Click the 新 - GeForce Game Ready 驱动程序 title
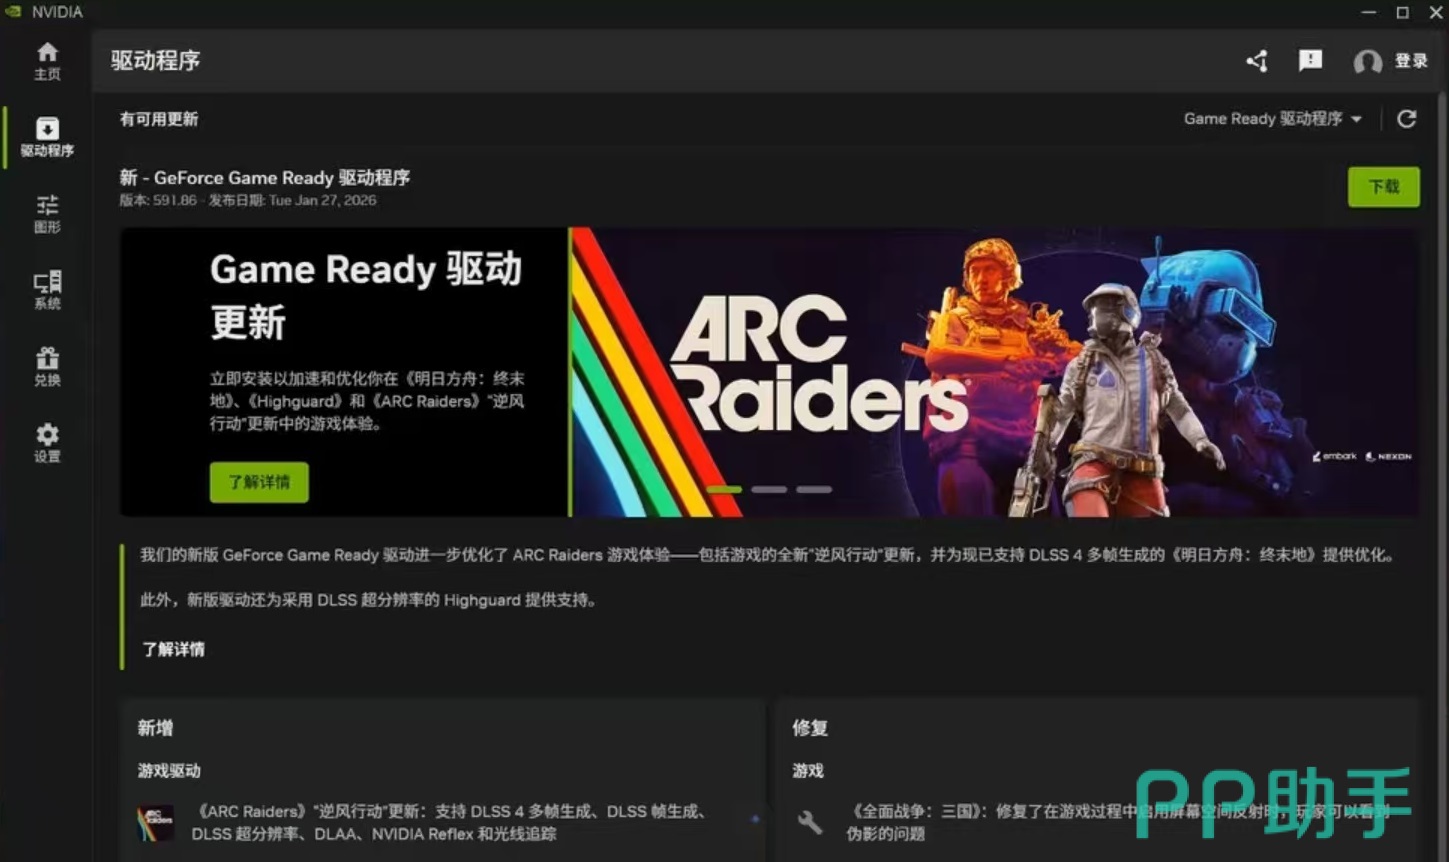1449x862 pixels. 265,178
